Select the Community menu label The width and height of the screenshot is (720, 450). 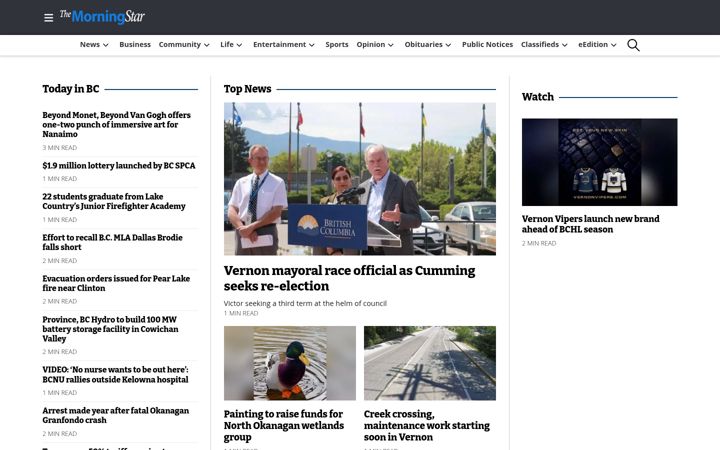click(180, 45)
